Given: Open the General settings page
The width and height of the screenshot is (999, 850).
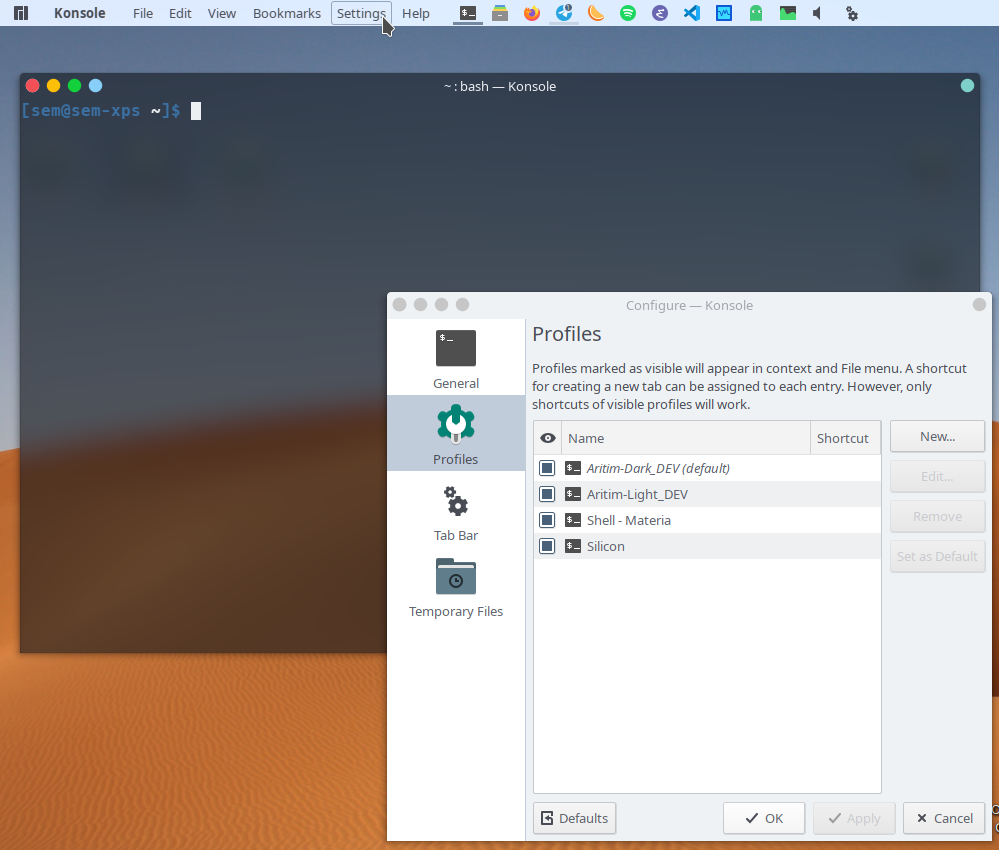Looking at the screenshot, I should click(x=456, y=357).
